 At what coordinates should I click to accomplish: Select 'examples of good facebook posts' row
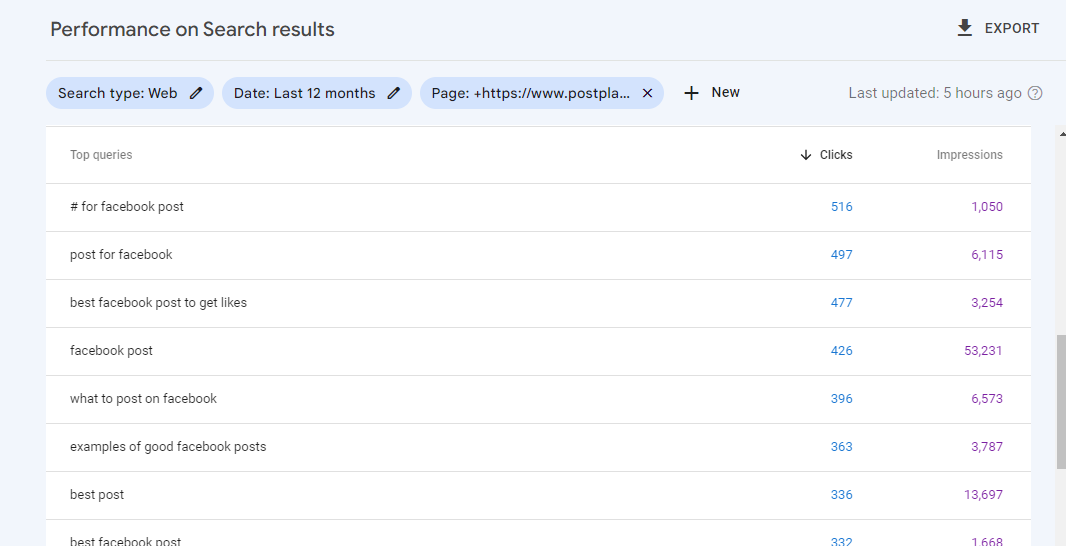[538, 447]
